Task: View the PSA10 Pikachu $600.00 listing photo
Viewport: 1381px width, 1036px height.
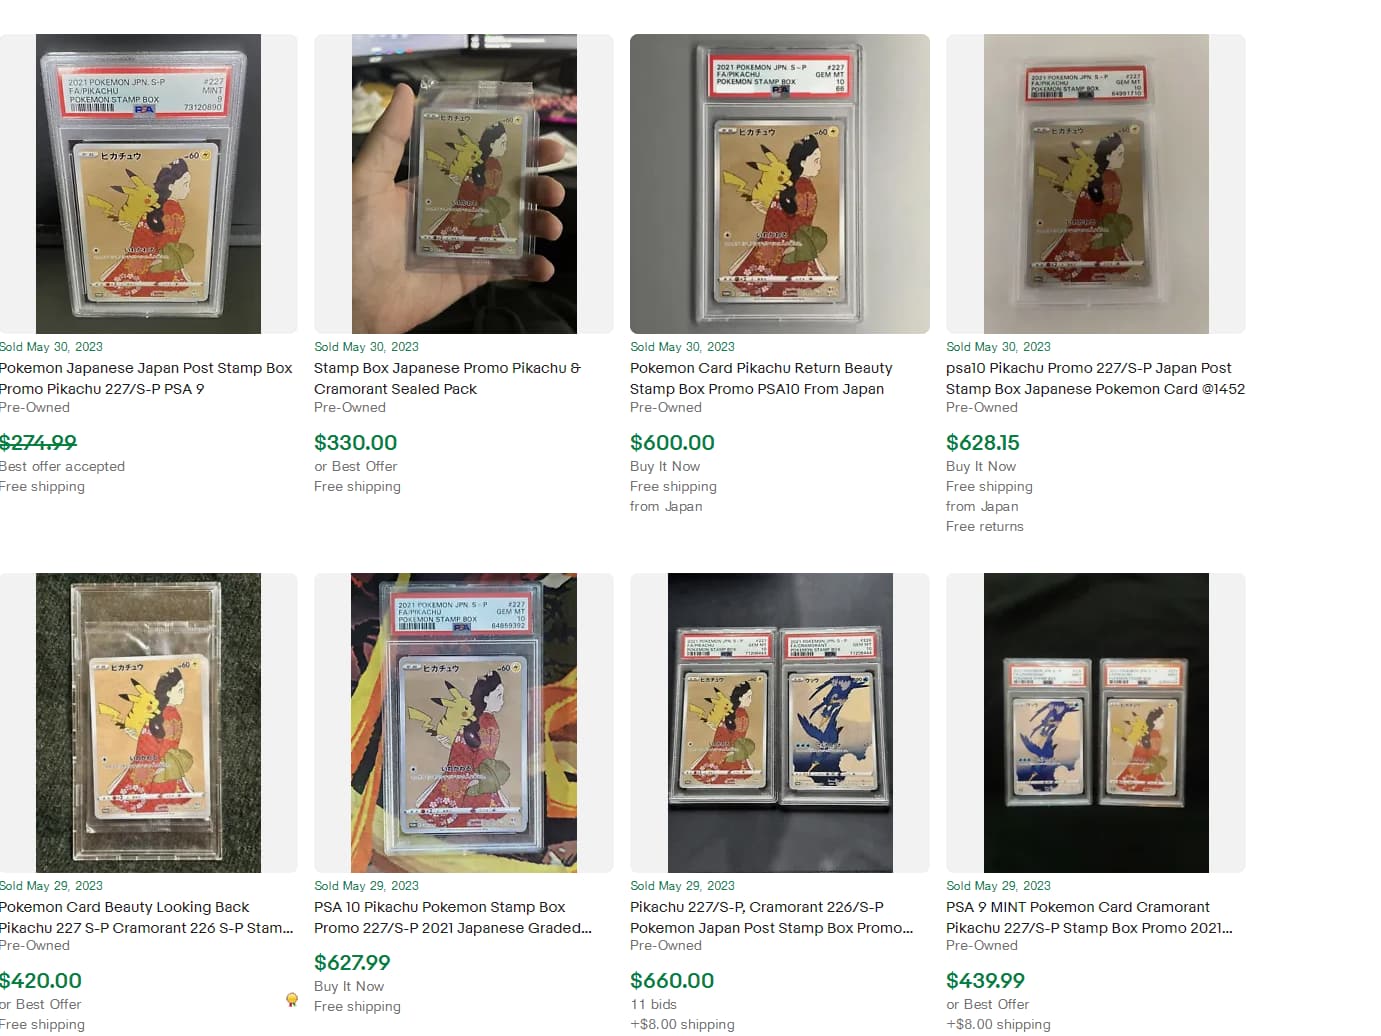Action: click(x=780, y=184)
